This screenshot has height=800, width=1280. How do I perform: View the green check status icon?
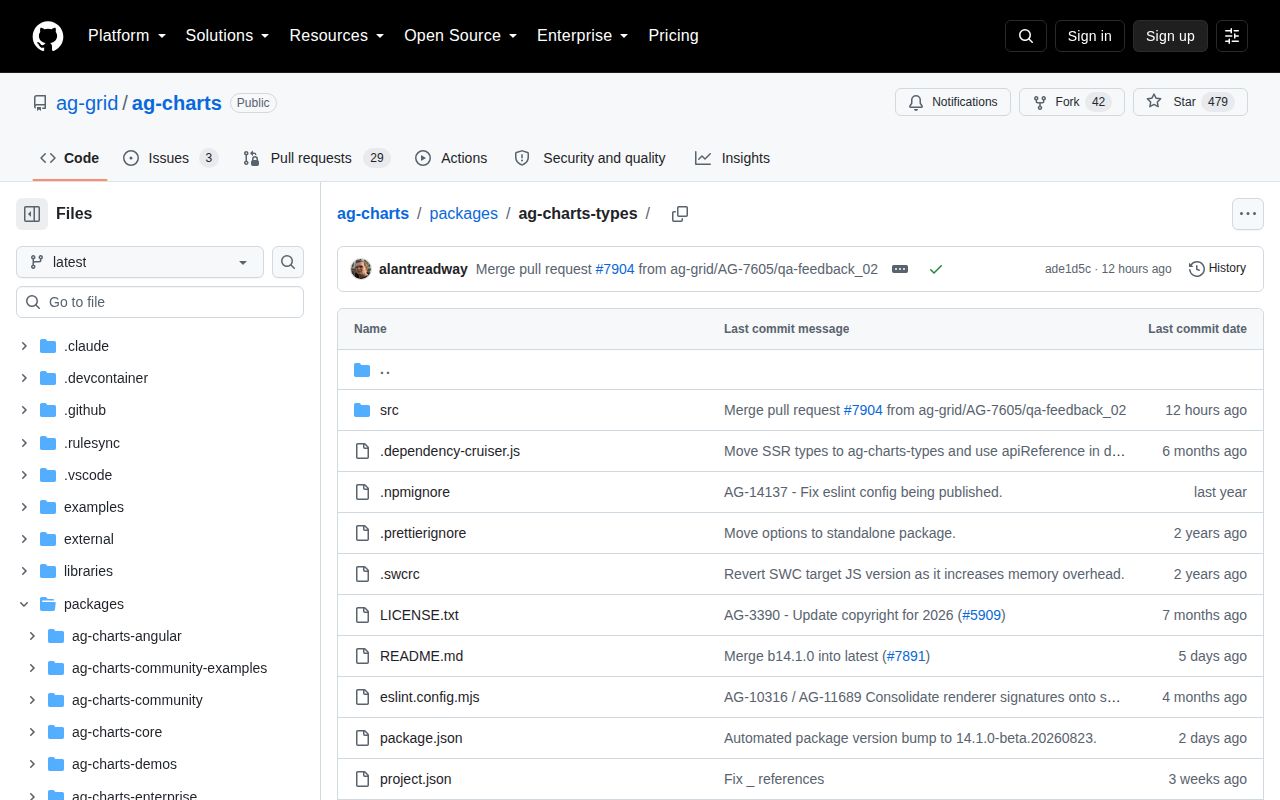(x=935, y=269)
